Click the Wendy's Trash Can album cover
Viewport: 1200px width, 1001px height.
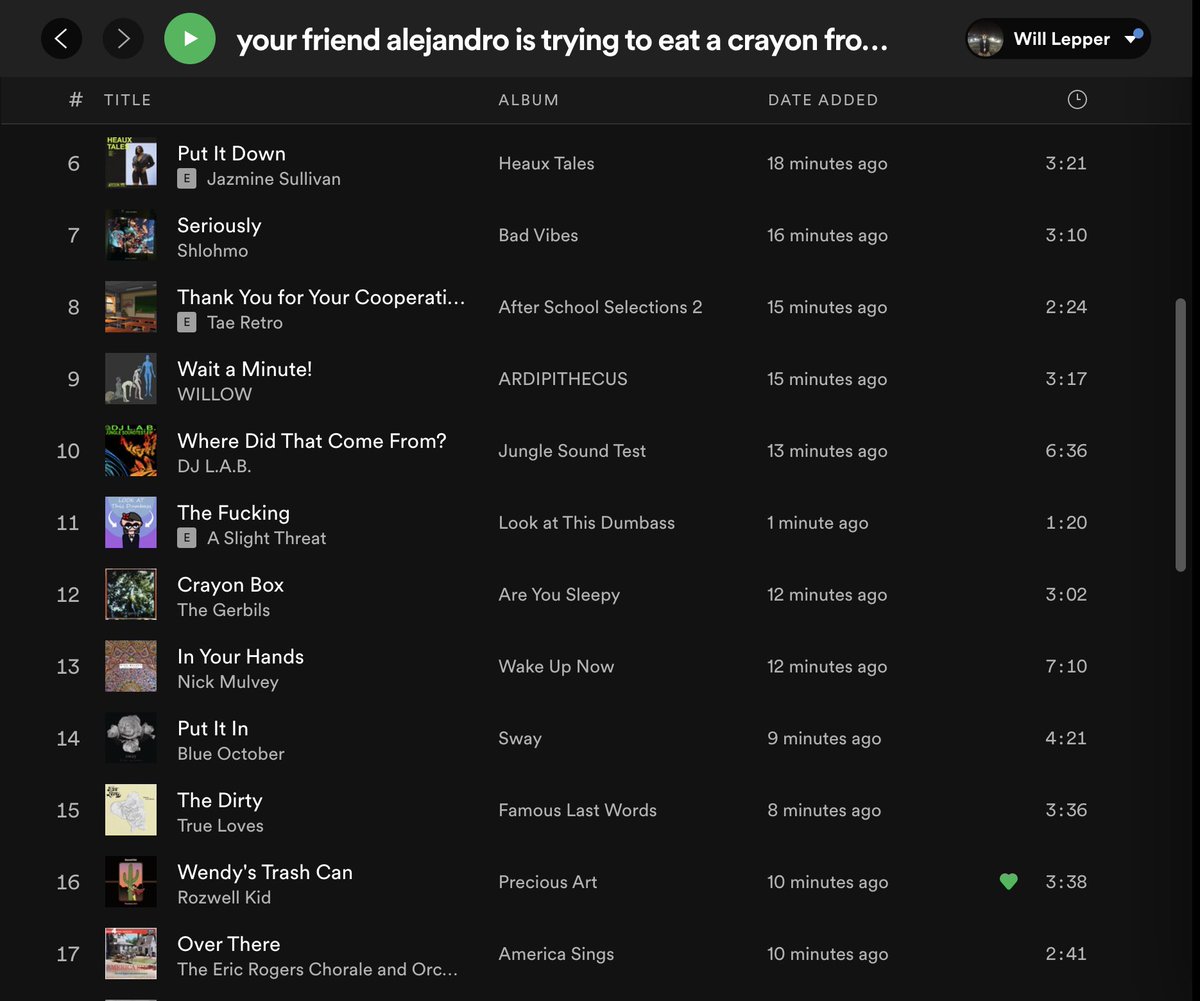point(131,883)
